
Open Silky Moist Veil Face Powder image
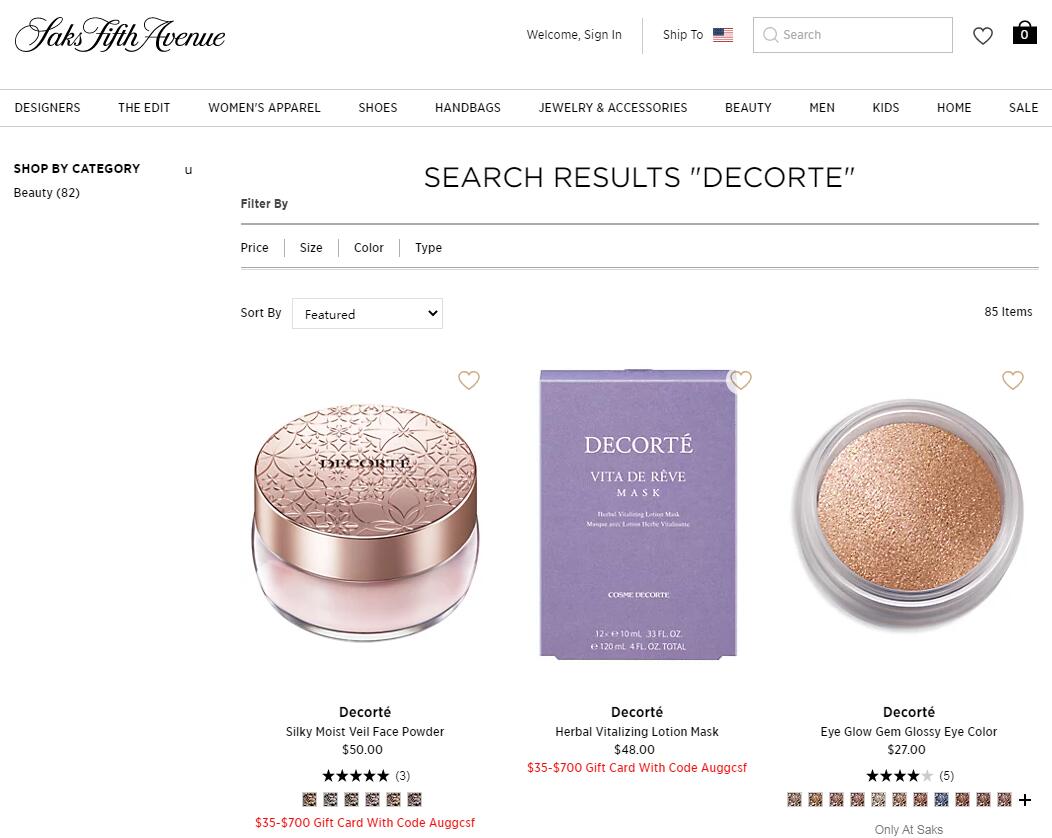click(x=365, y=523)
